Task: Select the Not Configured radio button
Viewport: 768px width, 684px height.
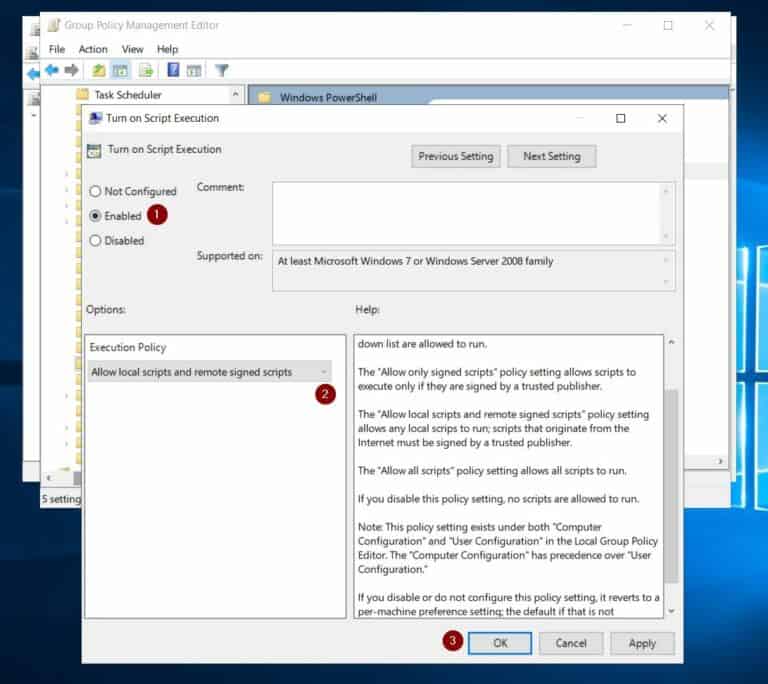Action: pos(95,191)
